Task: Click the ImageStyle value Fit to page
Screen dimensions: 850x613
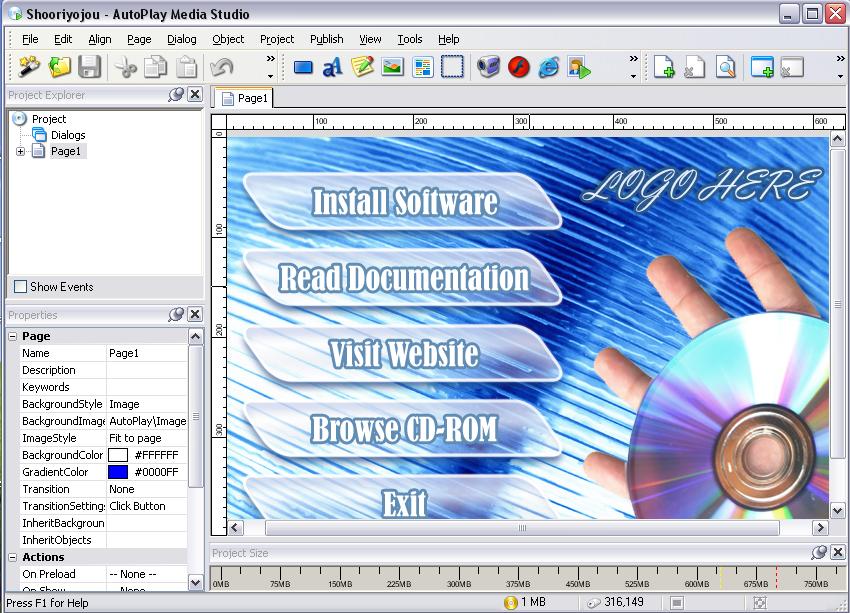Action: point(147,438)
